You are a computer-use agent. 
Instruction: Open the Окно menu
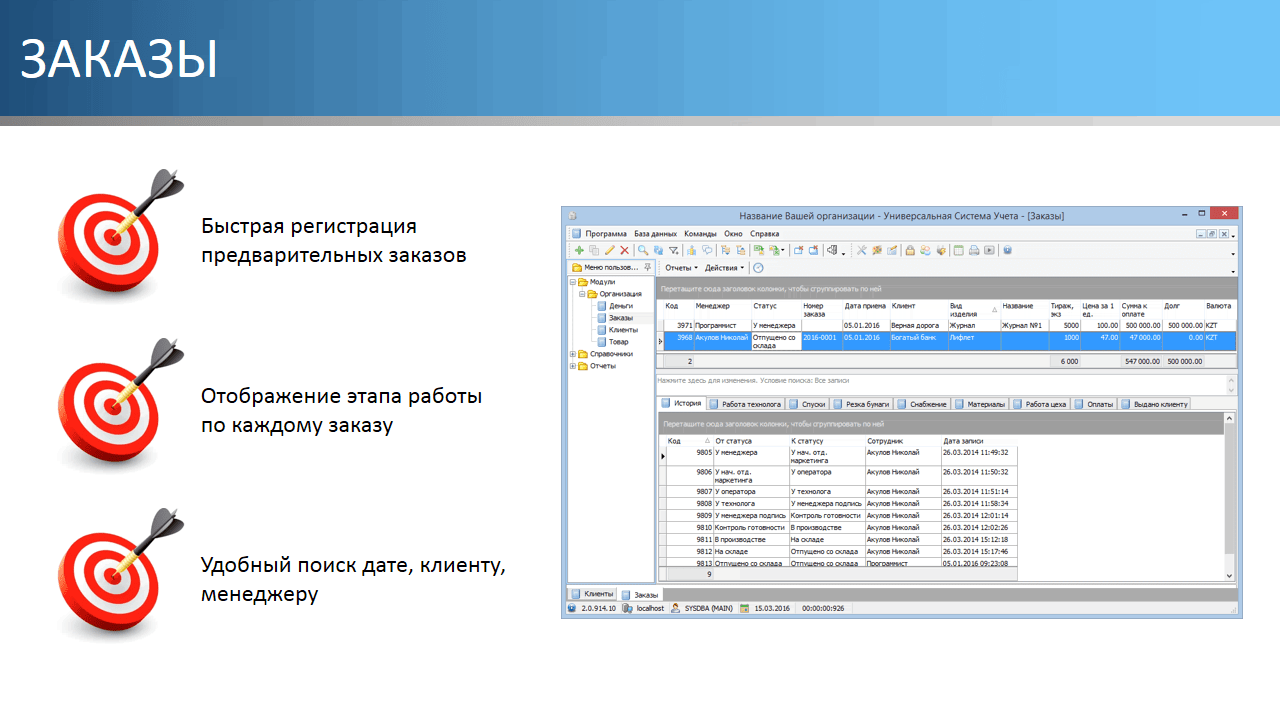click(734, 233)
